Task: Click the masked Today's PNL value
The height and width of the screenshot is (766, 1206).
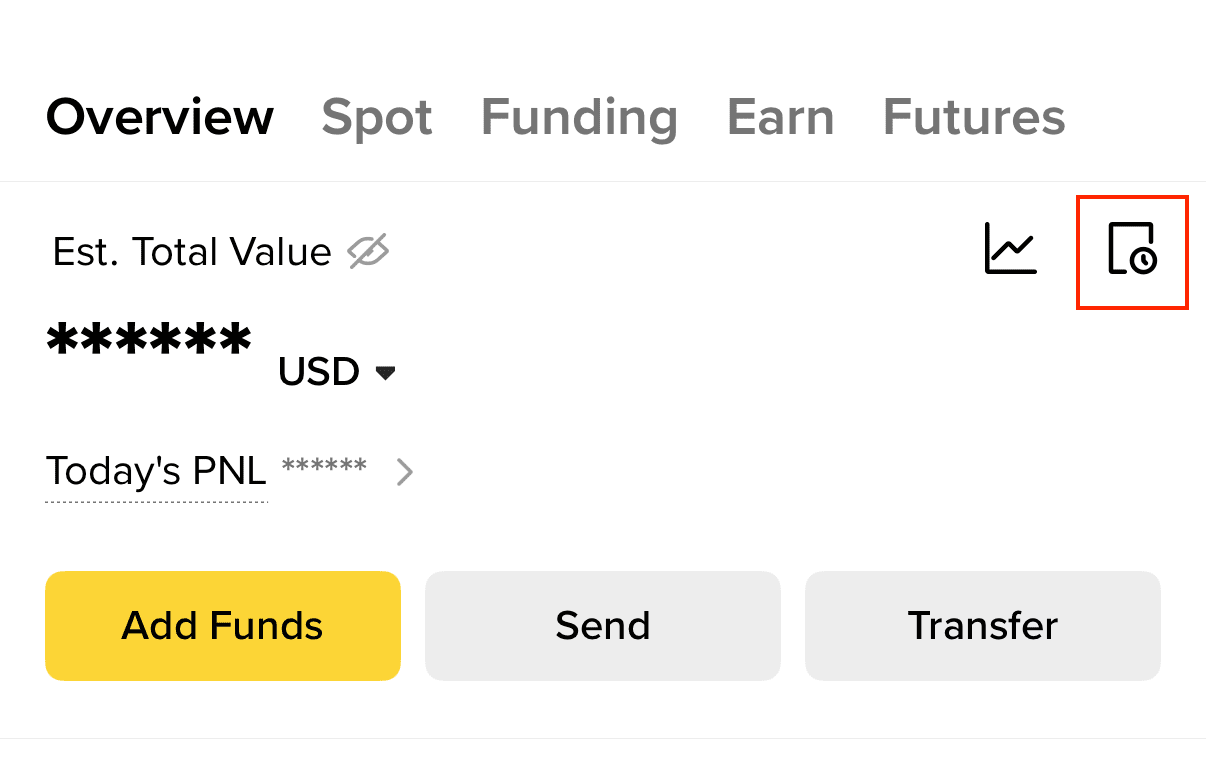Action: click(324, 467)
